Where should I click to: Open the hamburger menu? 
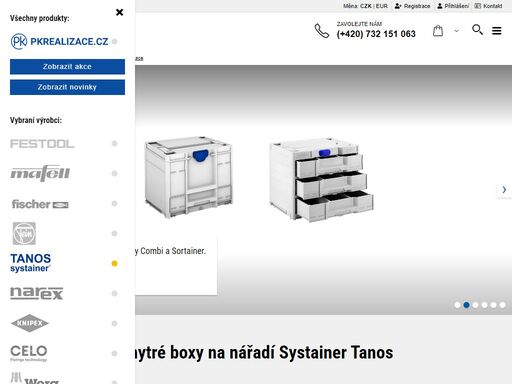(x=497, y=31)
